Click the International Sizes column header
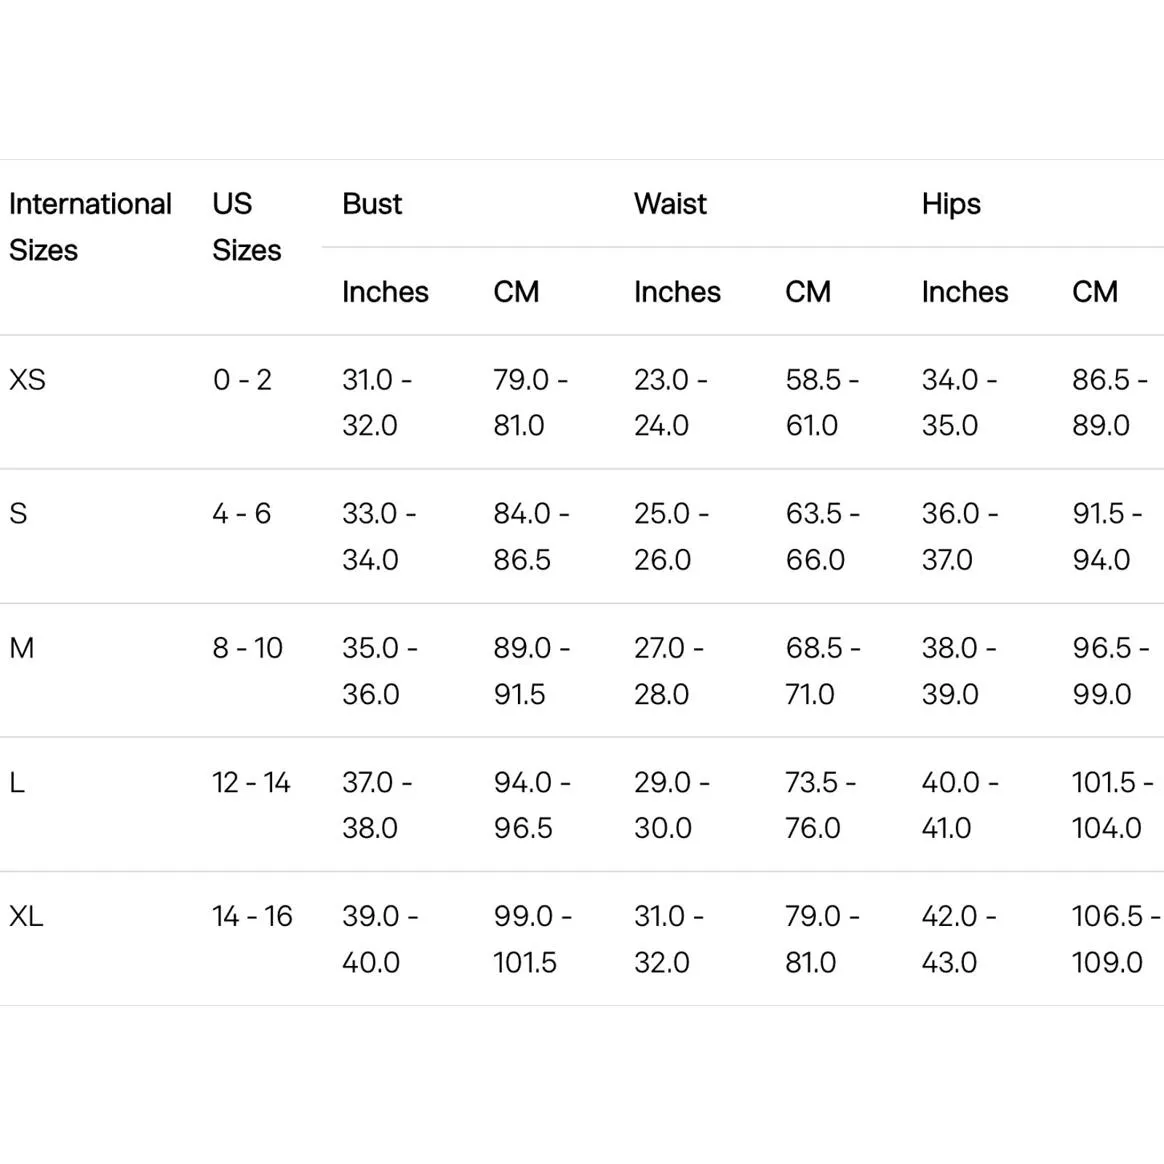The image size is (1164, 1164). [x=90, y=227]
